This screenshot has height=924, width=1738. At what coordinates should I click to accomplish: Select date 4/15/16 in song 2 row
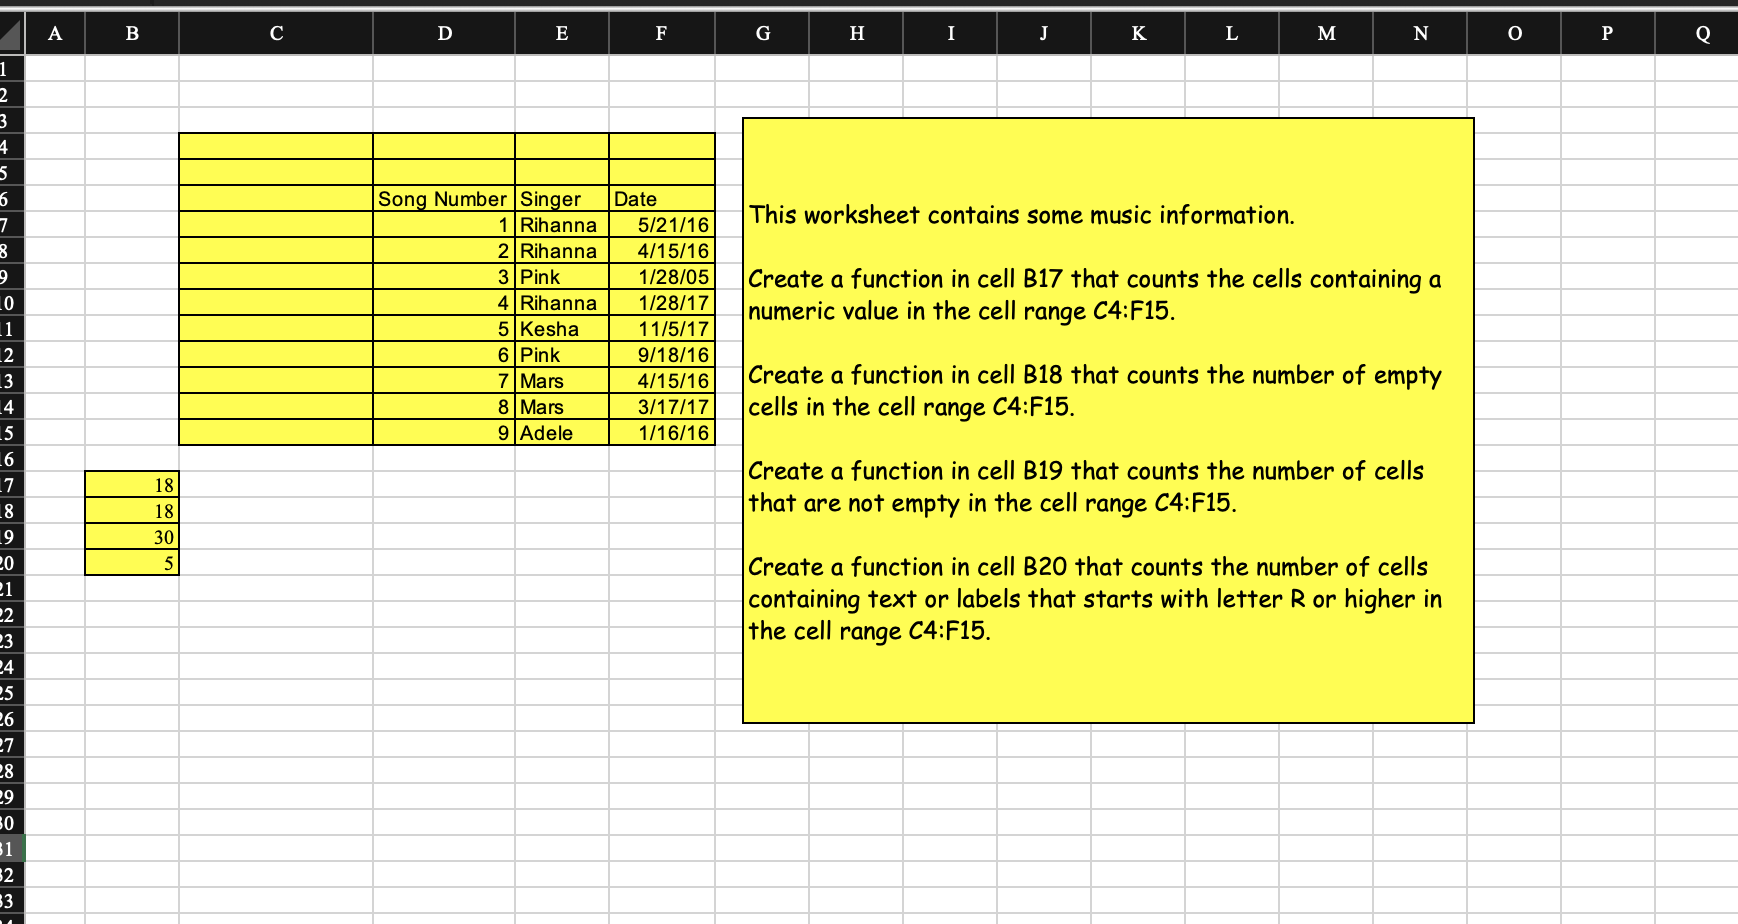tap(662, 250)
